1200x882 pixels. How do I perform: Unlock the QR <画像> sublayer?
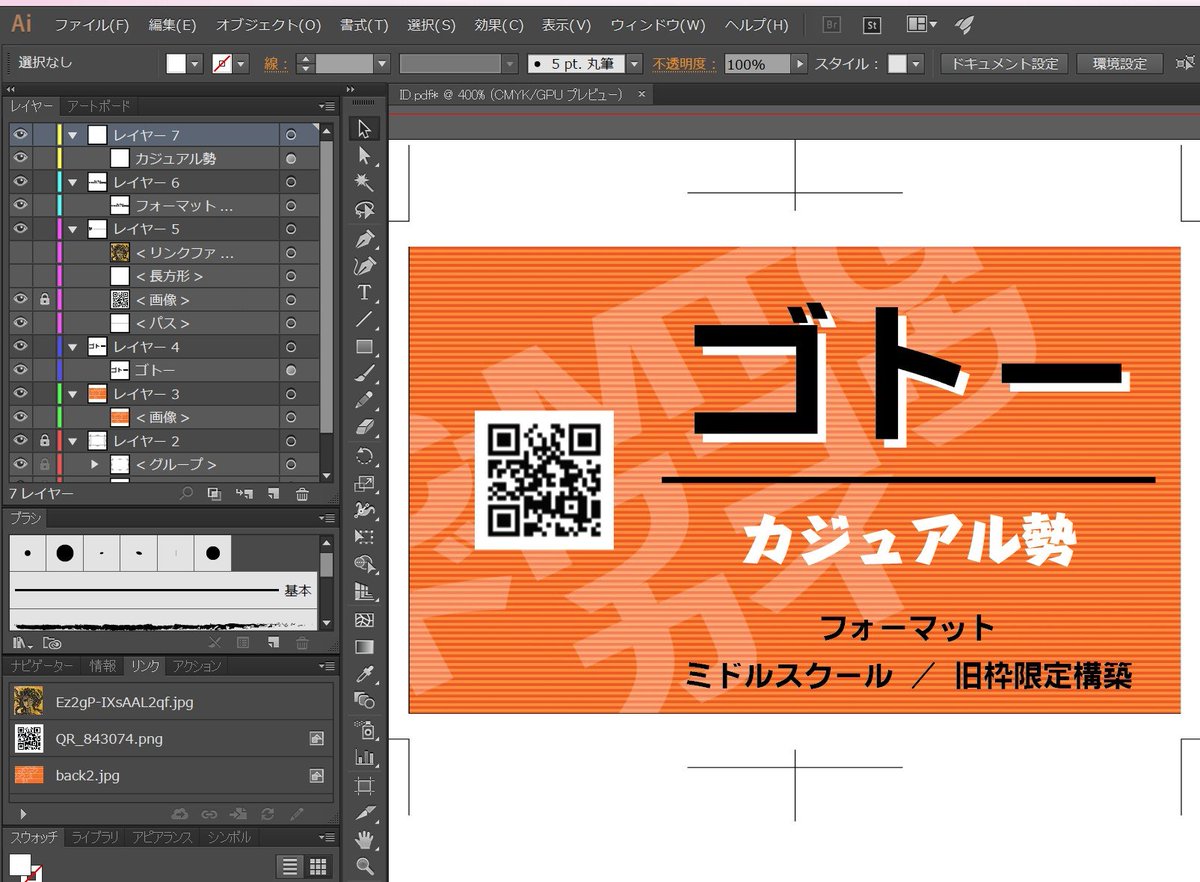tap(44, 299)
